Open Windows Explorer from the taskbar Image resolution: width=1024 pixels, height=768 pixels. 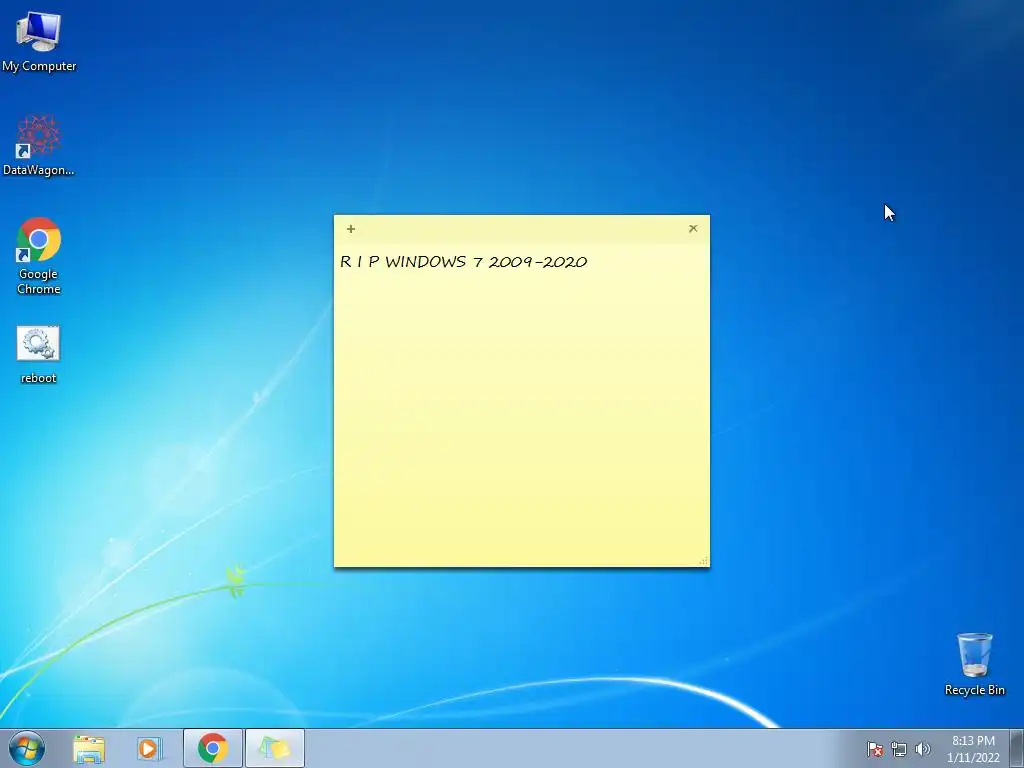(x=89, y=749)
